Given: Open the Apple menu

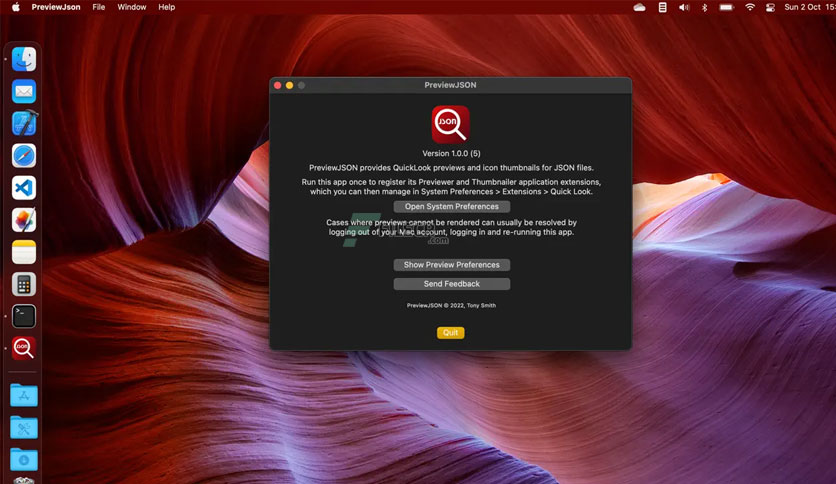Looking at the screenshot, I should pyautogui.click(x=15, y=7).
